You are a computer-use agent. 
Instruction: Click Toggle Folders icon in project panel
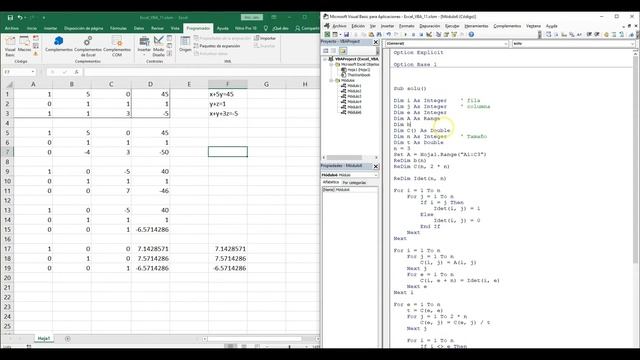point(342,51)
